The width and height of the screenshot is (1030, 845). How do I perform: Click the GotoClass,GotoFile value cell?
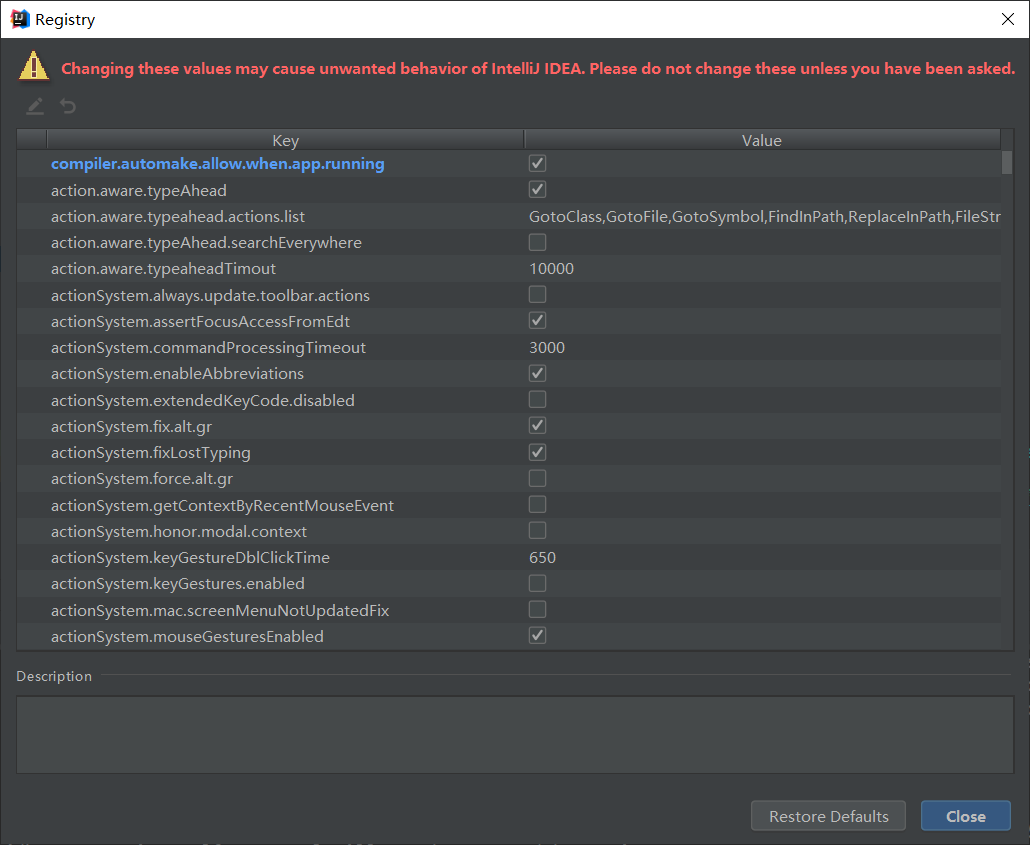(x=764, y=216)
